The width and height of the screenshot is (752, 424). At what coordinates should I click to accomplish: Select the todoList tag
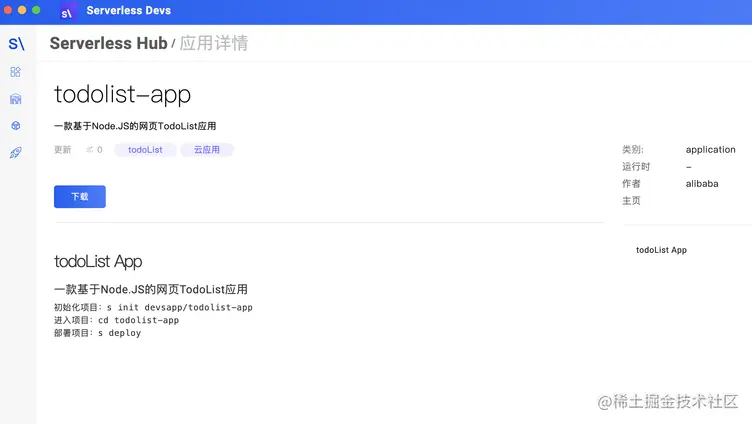(x=145, y=150)
